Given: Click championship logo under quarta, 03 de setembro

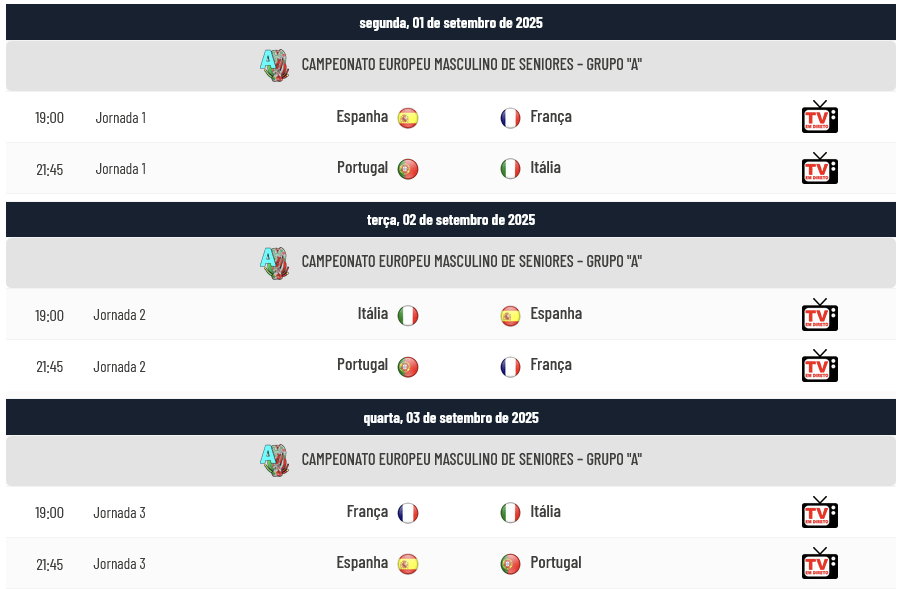Looking at the screenshot, I should coord(275,460).
